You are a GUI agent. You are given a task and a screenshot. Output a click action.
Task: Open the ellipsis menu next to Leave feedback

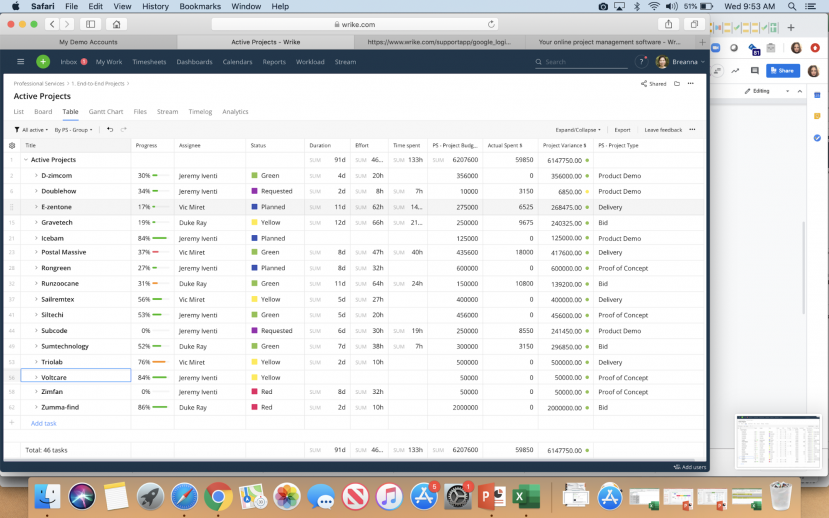(693, 130)
